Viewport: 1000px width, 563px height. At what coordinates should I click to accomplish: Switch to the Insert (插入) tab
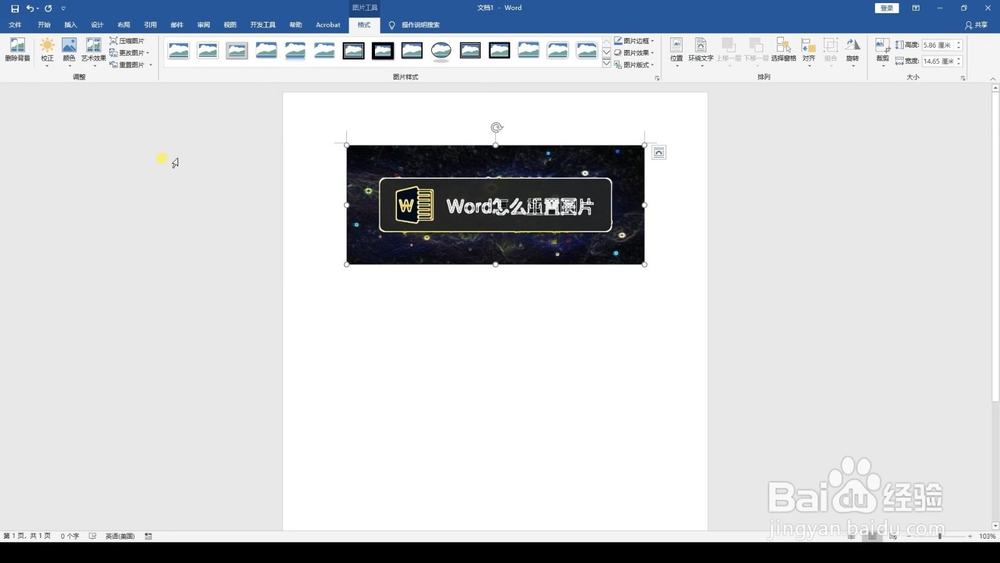tap(70, 25)
